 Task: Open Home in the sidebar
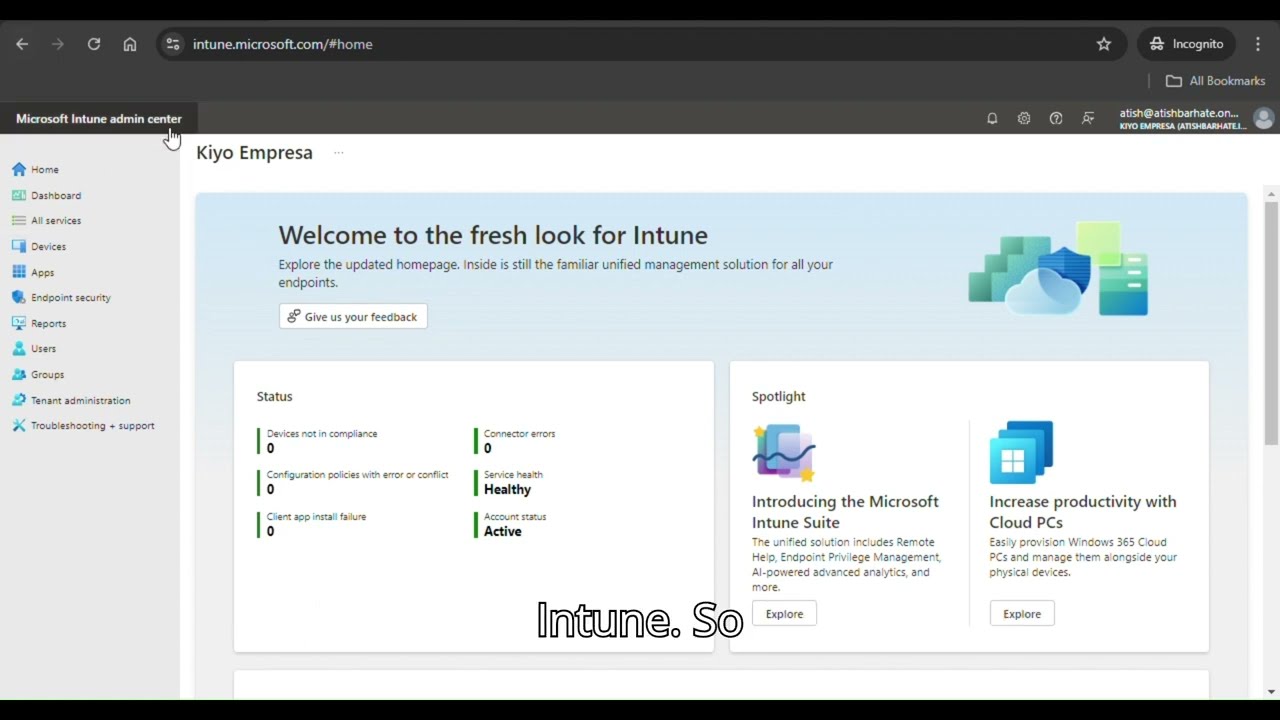[x=35, y=170]
